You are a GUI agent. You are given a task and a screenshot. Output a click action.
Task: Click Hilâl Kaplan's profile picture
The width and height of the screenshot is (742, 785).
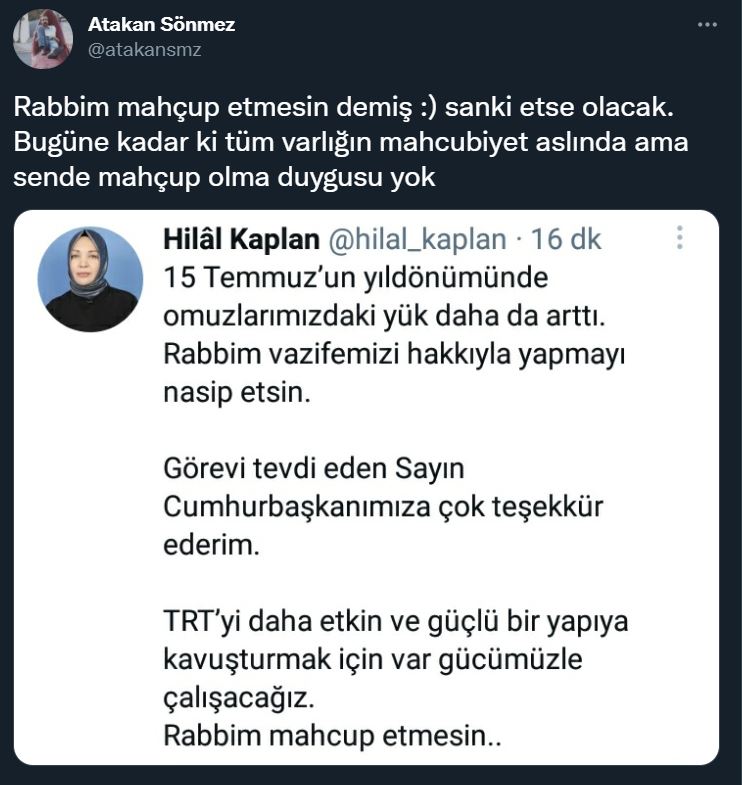point(90,279)
